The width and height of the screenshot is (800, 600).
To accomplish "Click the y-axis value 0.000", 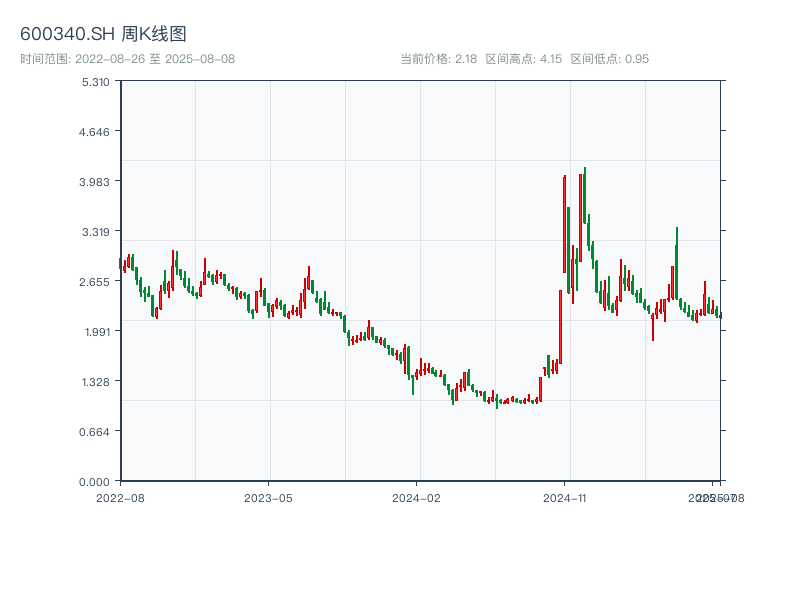I will point(94,482).
